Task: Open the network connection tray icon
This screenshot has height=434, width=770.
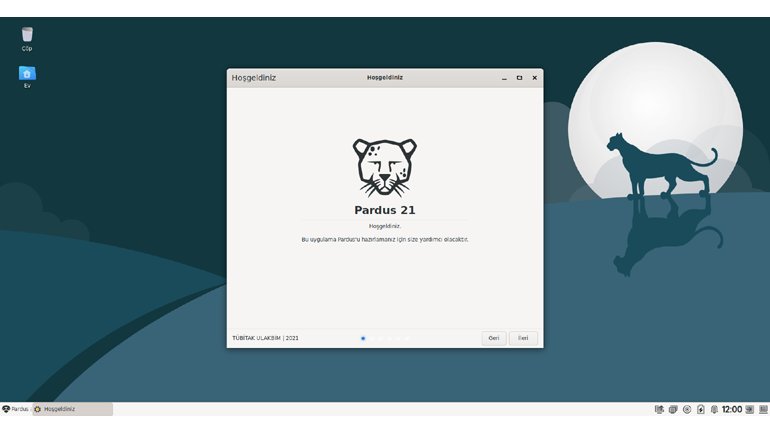Action: [659, 409]
